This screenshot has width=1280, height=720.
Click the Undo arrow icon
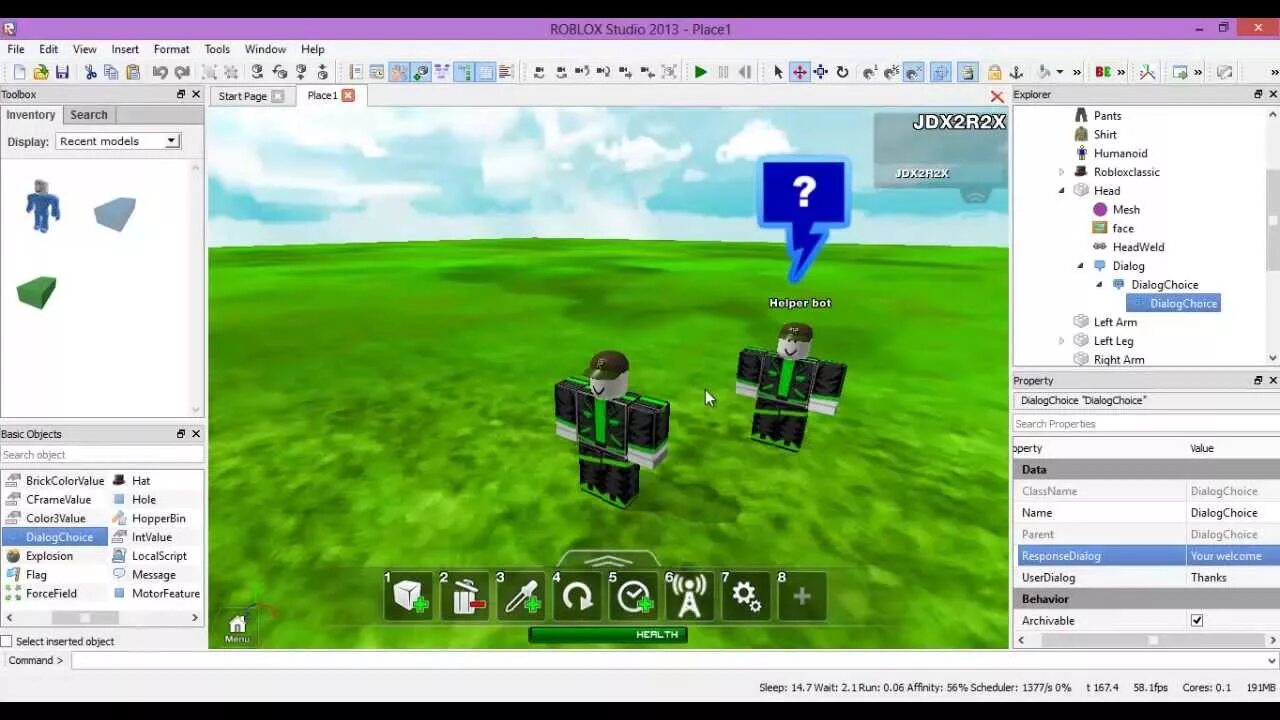160,72
